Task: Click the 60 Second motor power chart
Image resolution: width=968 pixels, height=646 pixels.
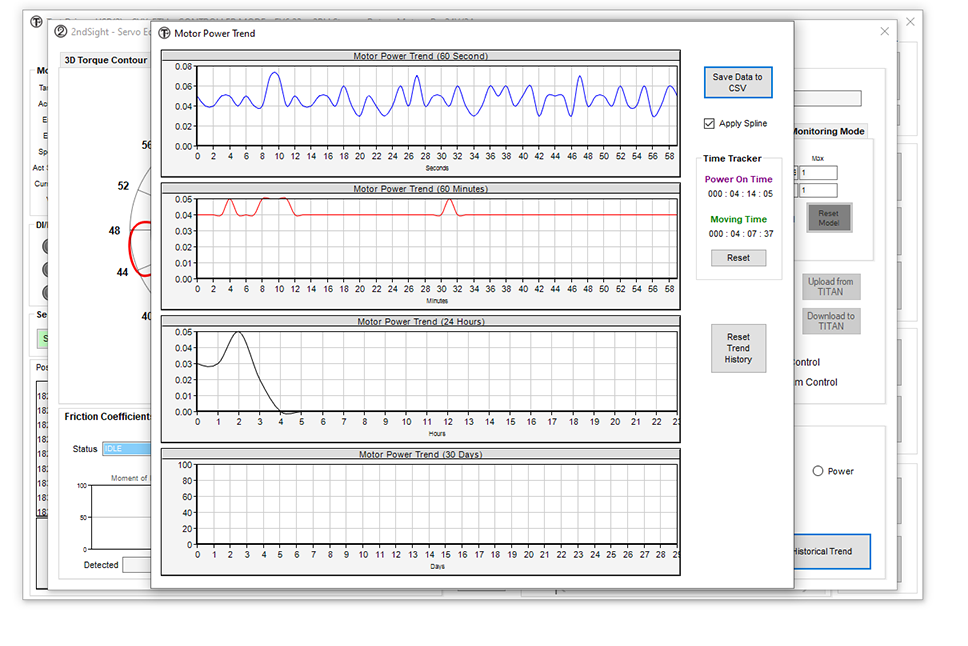Action: (436, 106)
